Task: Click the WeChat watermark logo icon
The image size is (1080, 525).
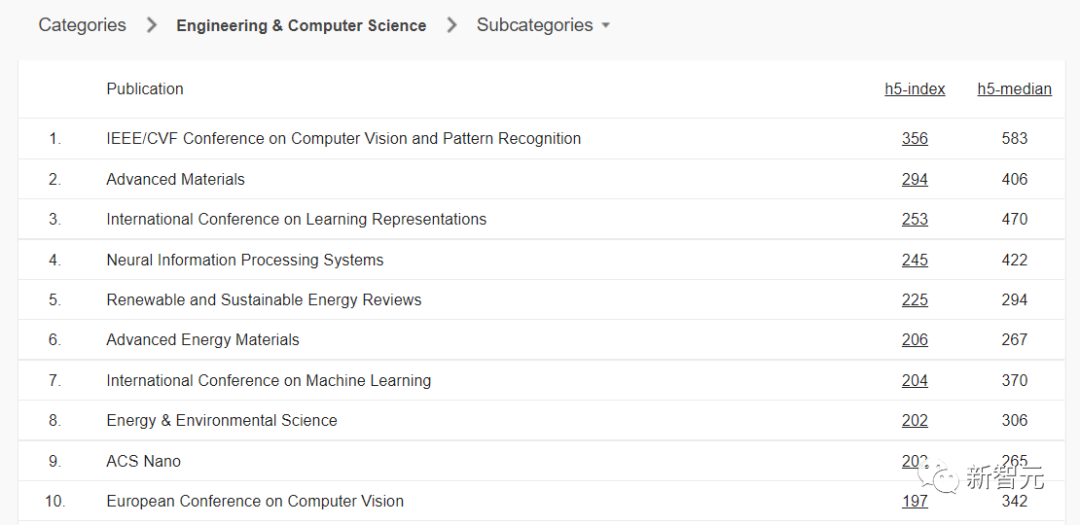Action: (941, 476)
